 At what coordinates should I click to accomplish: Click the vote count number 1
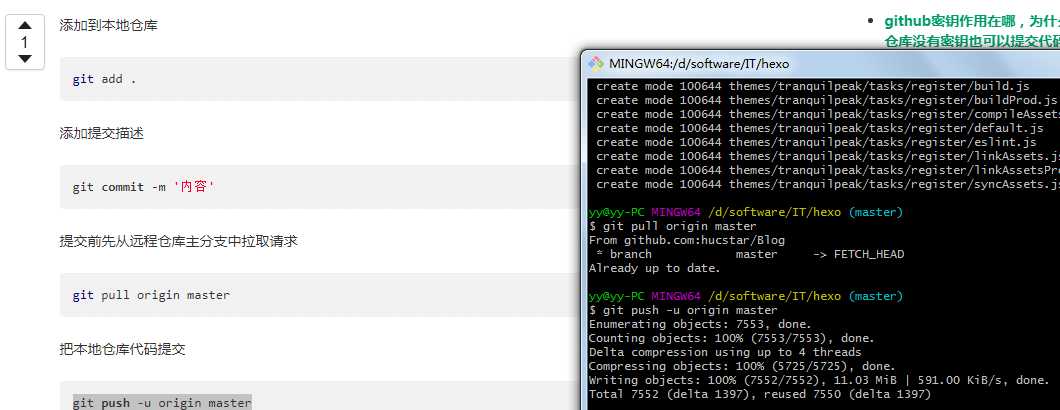click(25, 43)
